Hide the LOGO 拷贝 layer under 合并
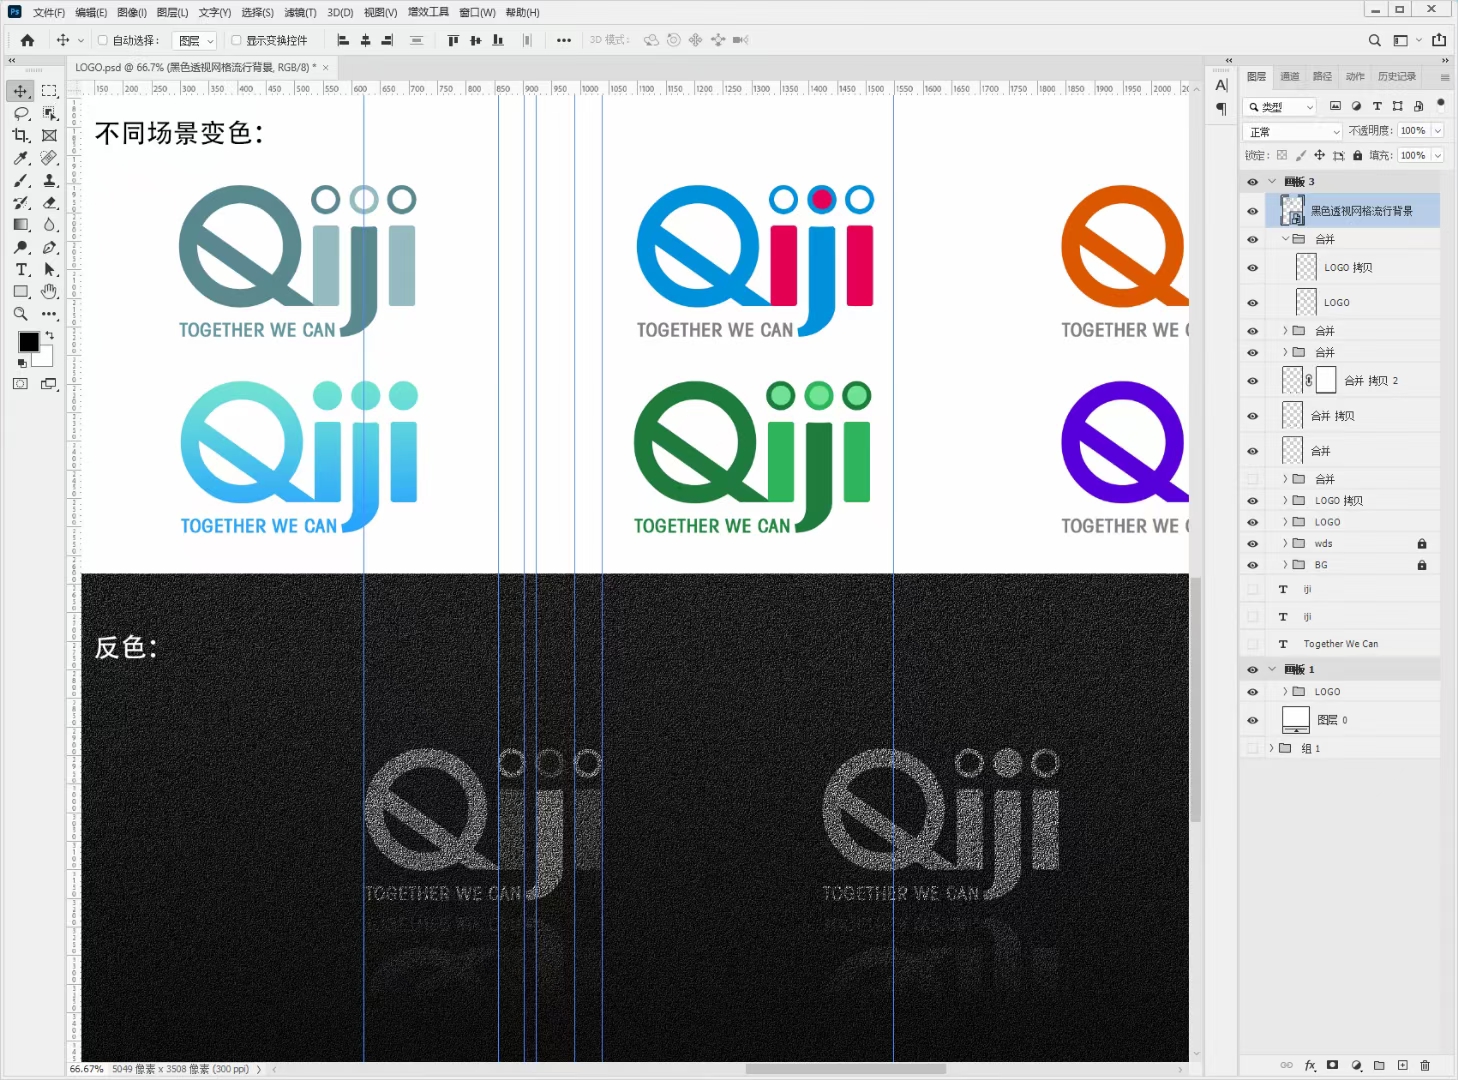1458x1080 pixels. point(1252,268)
